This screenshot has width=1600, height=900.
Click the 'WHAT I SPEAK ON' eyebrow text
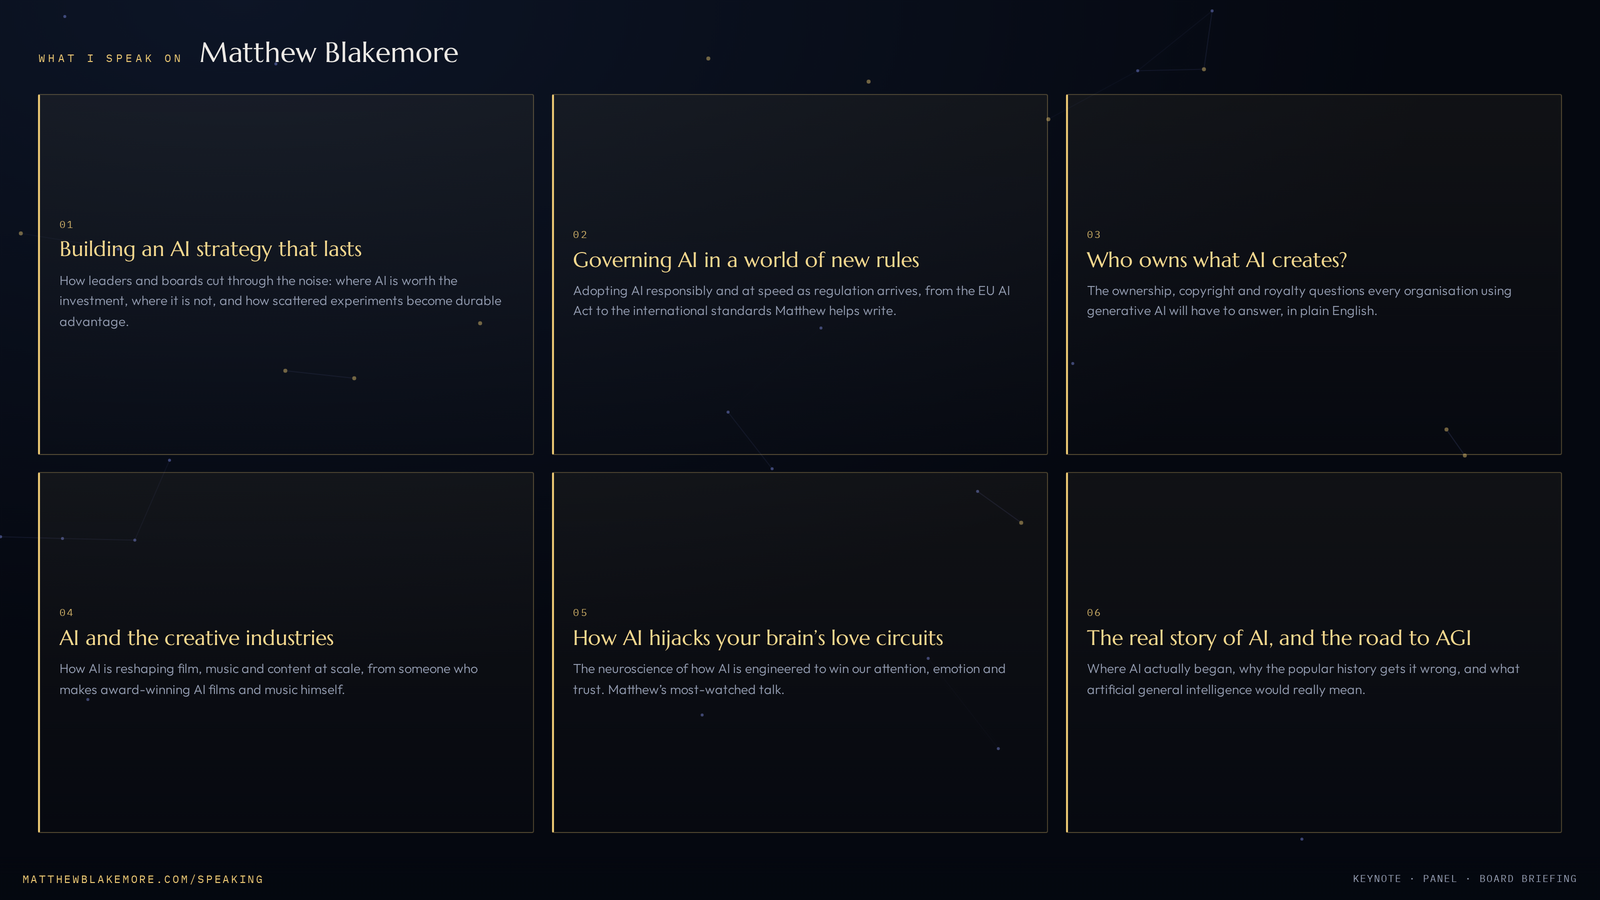[110, 59]
